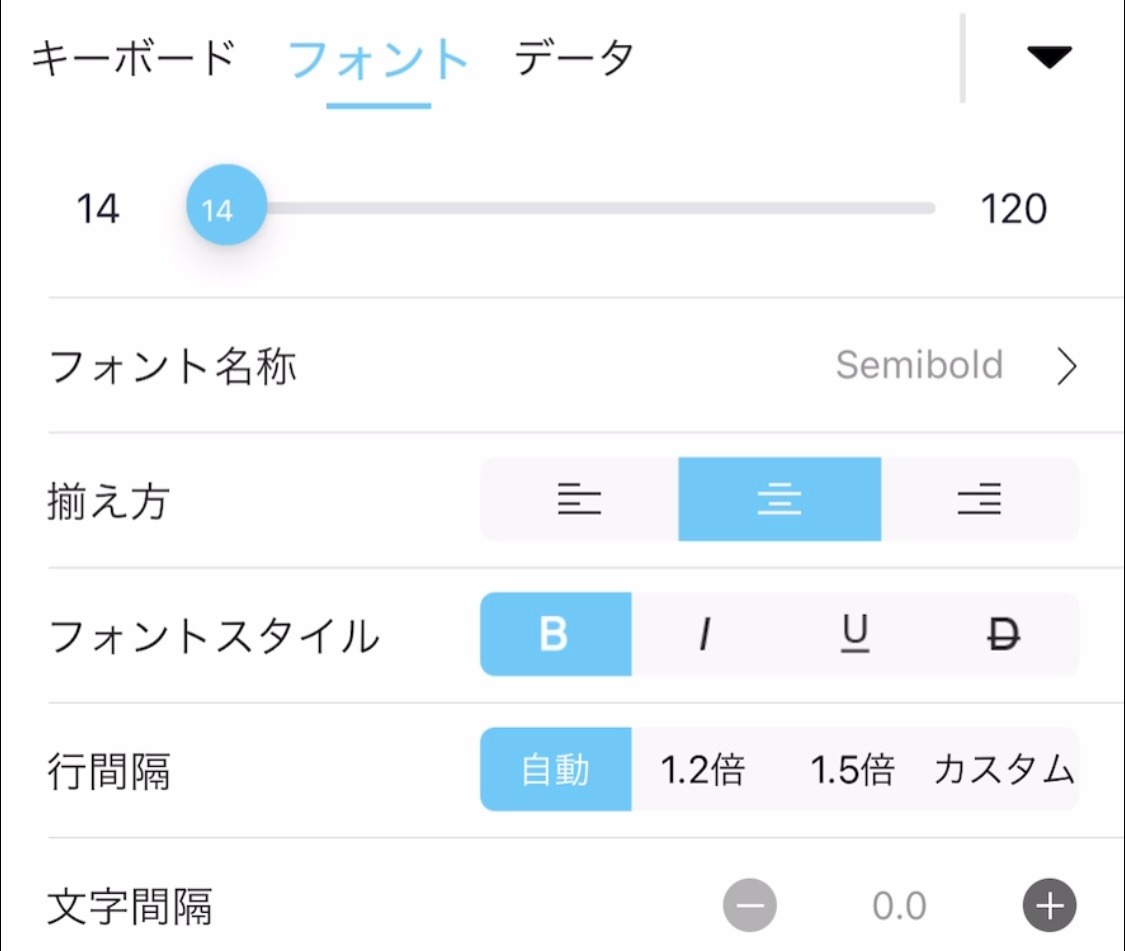Toggle underline font style U
The width and height of the screenshot is (1125, 951).
[x=855, y=634]
